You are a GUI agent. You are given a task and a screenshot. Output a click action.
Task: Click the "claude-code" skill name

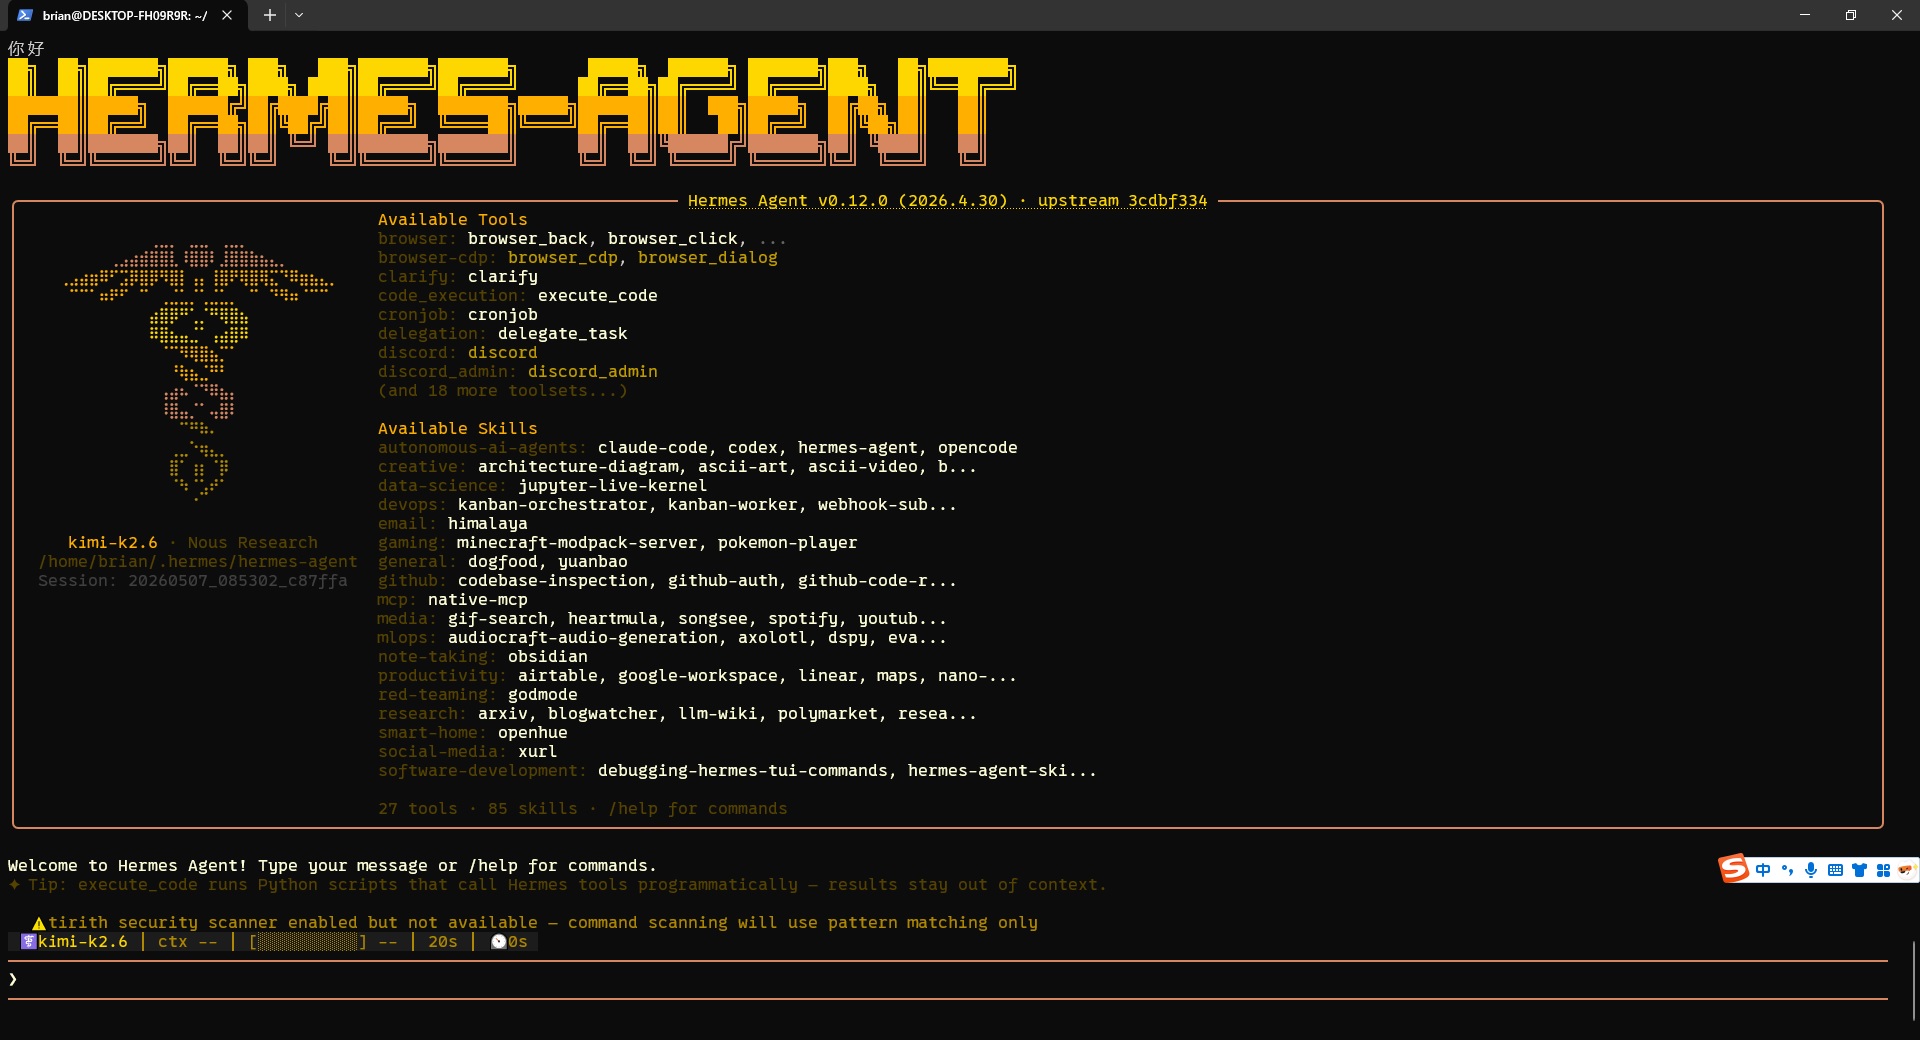pos(652,447)
